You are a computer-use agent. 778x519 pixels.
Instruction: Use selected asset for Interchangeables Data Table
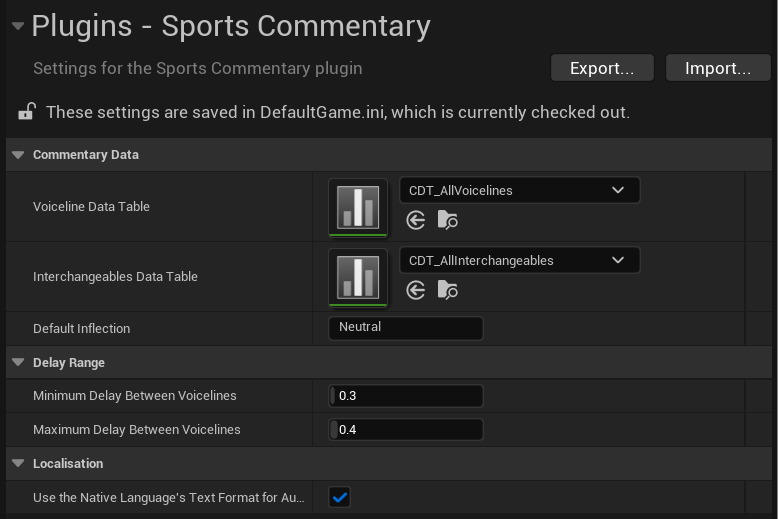pos(415,290)
